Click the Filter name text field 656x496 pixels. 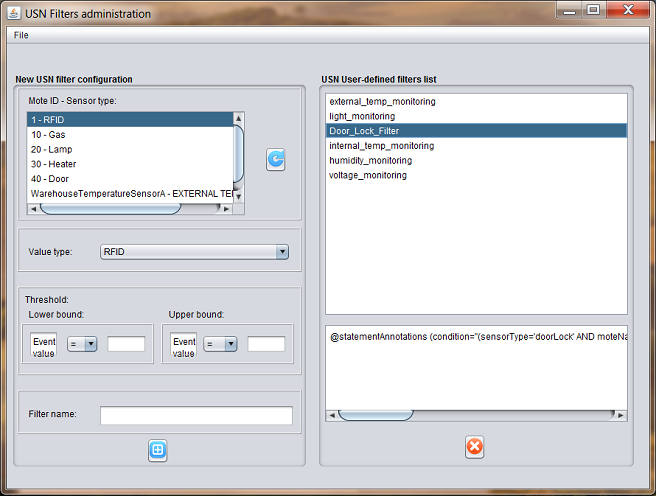point(196,415)
